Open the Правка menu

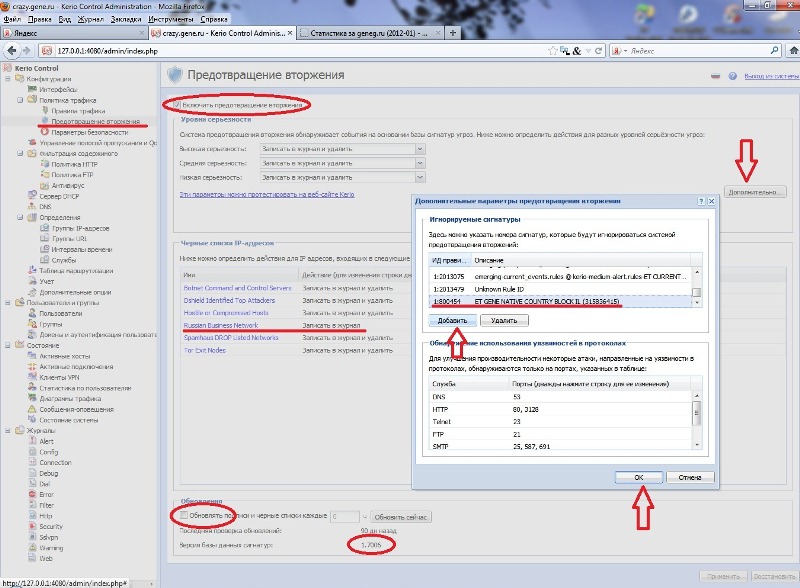tap(39, 19)
